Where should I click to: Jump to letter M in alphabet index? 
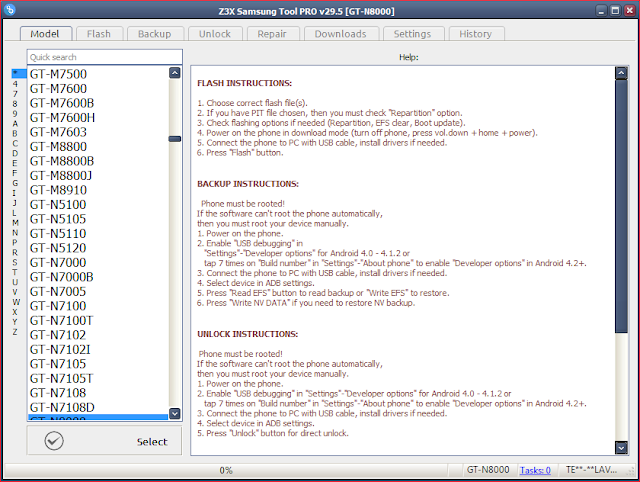[15, 223]
